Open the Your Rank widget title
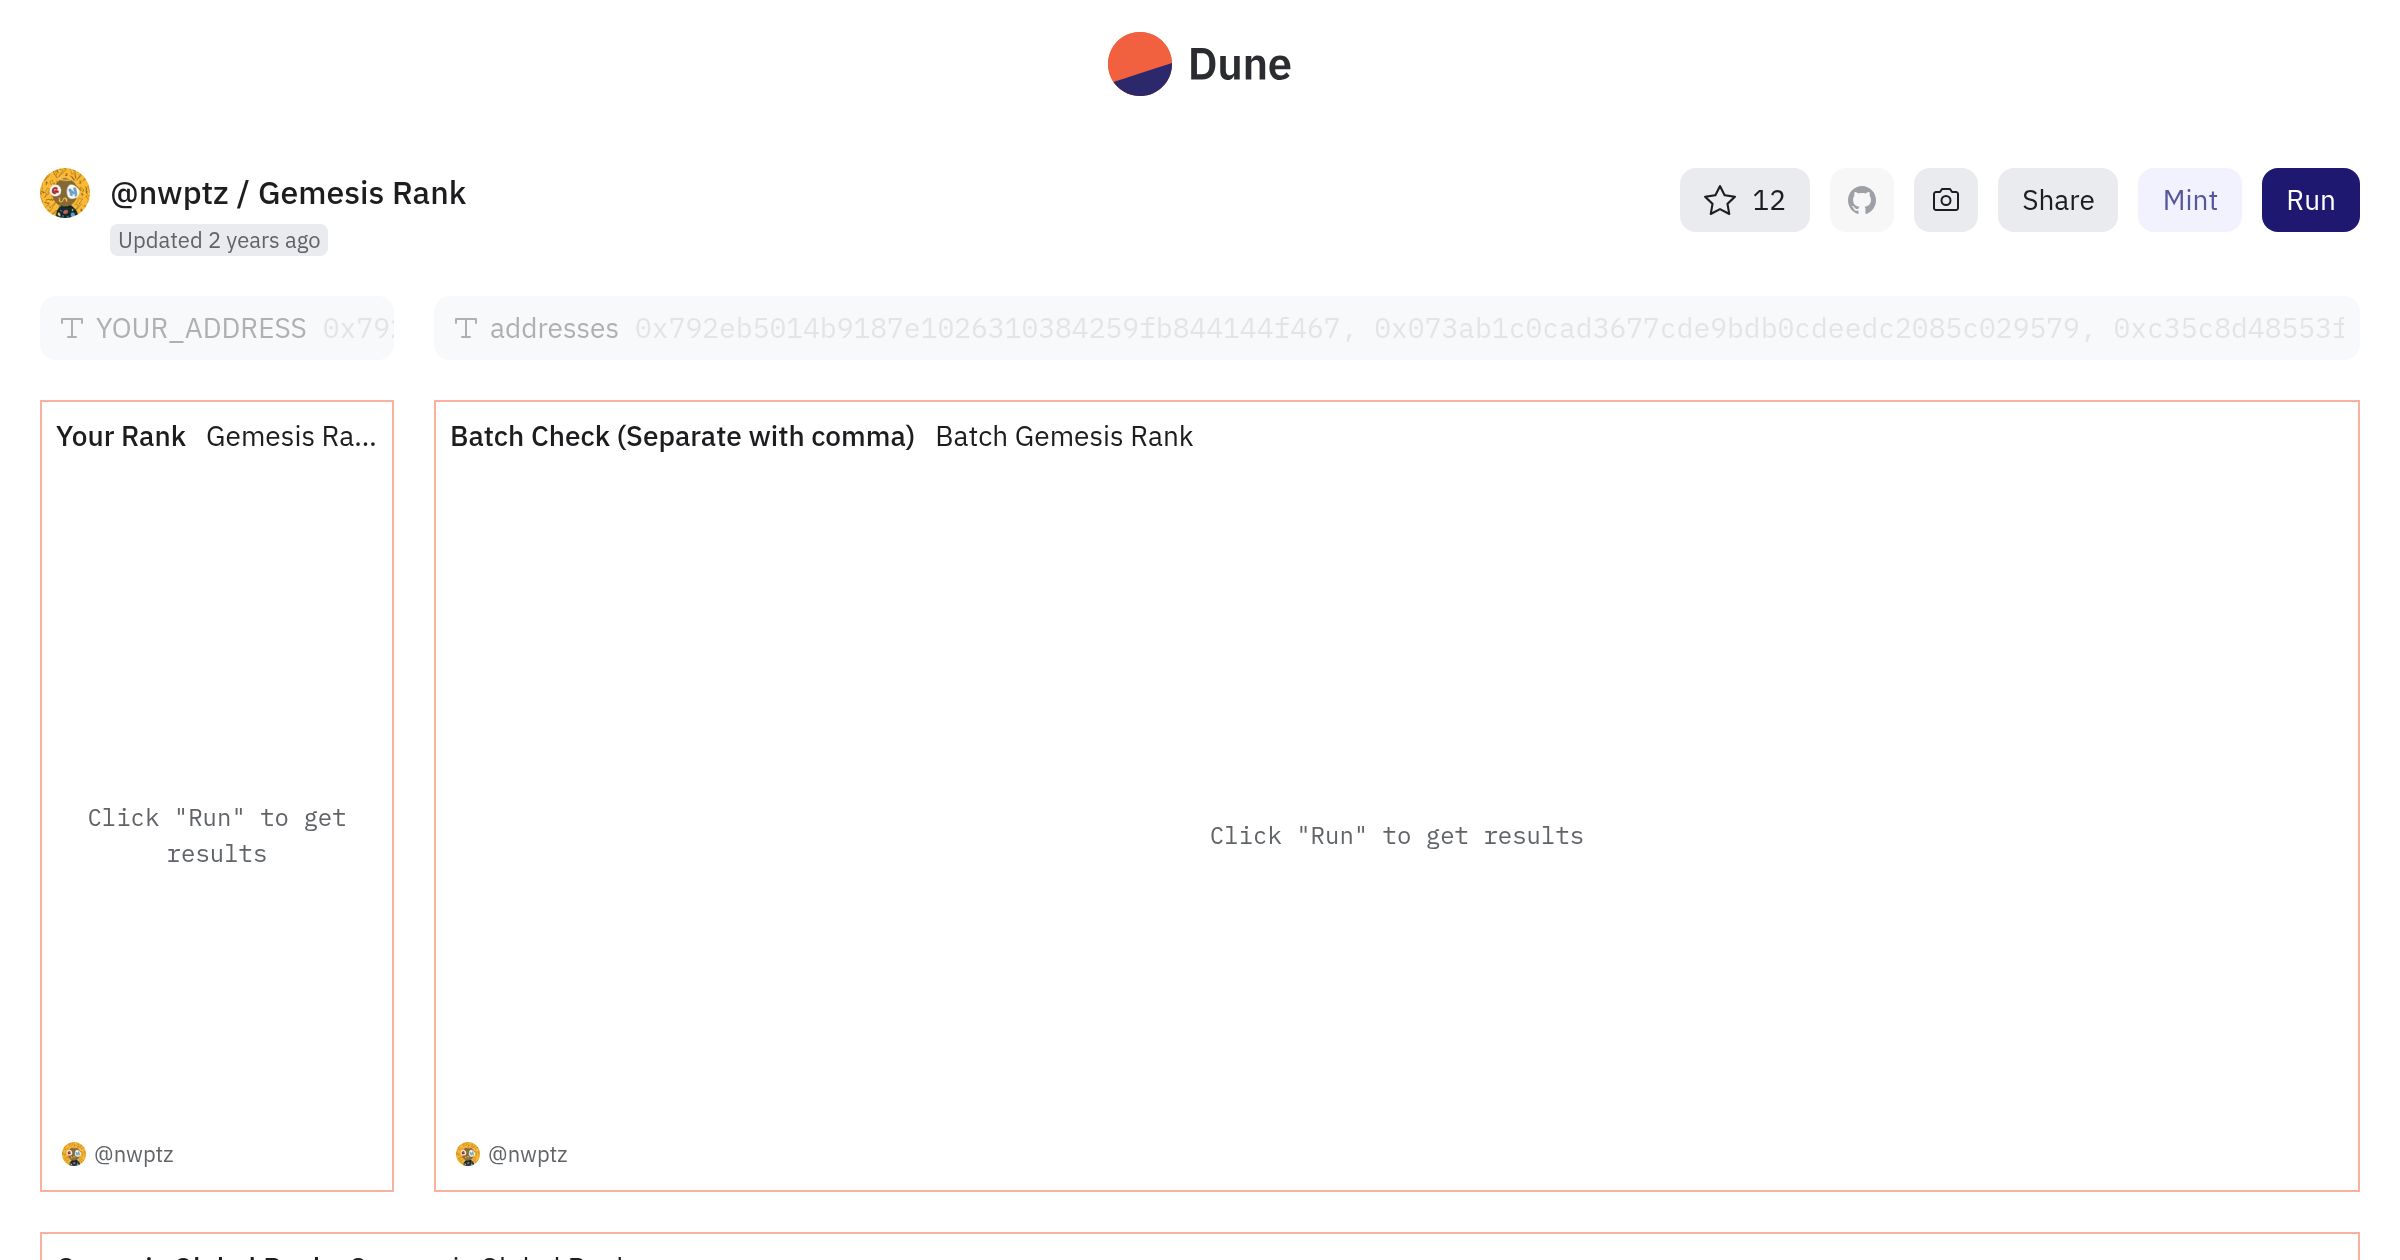Screen dimensions: 2400x1260 click(x=121, y=437)
